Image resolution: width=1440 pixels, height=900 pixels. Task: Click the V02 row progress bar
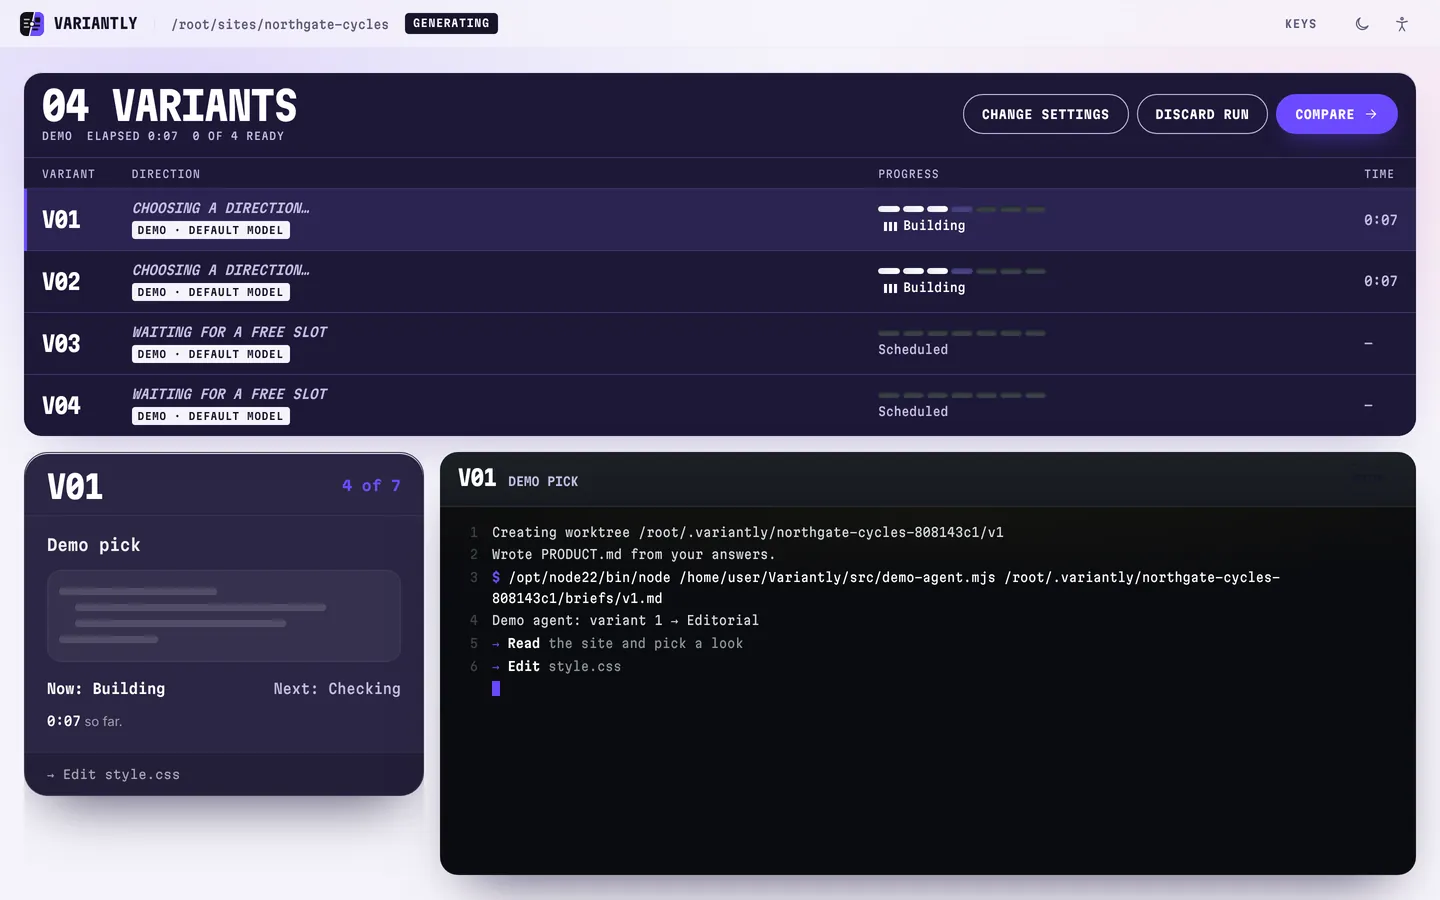[962, 271]
